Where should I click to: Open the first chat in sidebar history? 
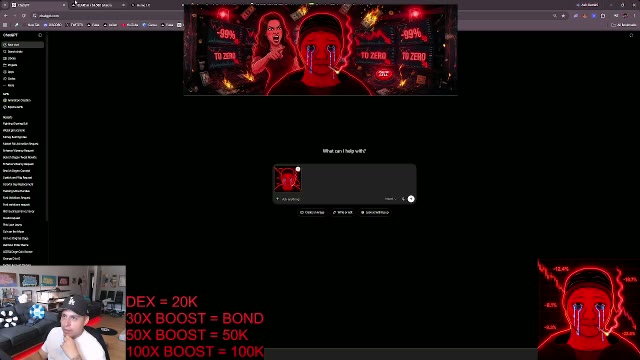click(x=22, y=124)
